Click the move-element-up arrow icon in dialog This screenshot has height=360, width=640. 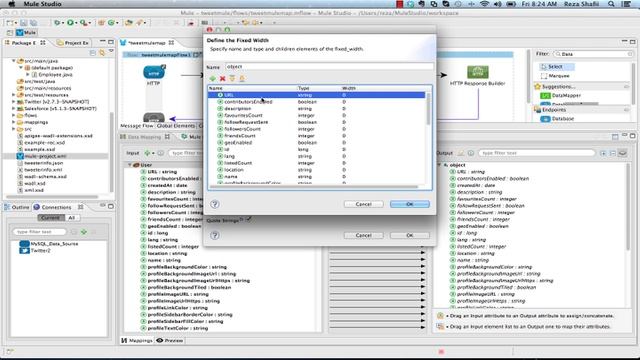click(x=242, y=78)
